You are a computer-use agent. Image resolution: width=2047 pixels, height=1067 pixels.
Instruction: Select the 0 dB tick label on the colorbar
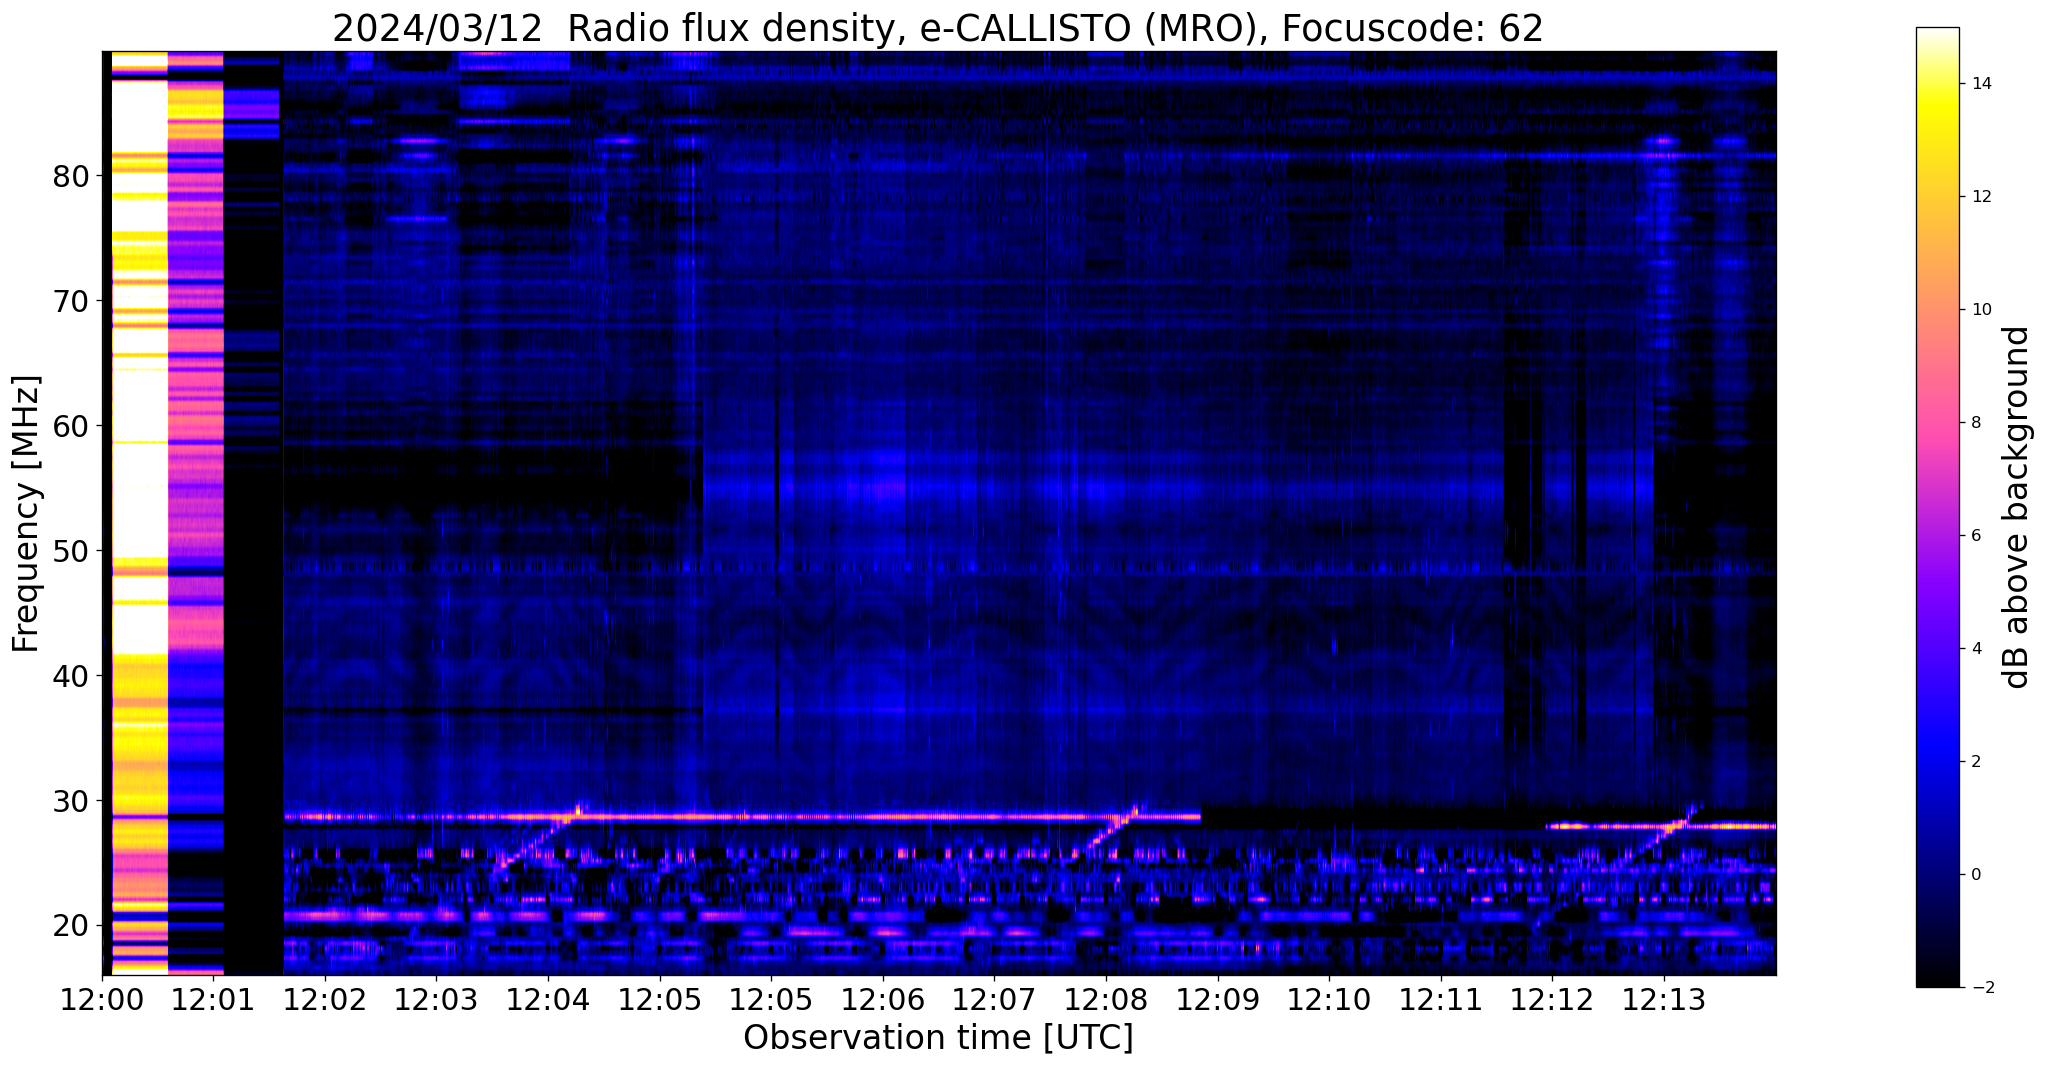(1976, 875)
